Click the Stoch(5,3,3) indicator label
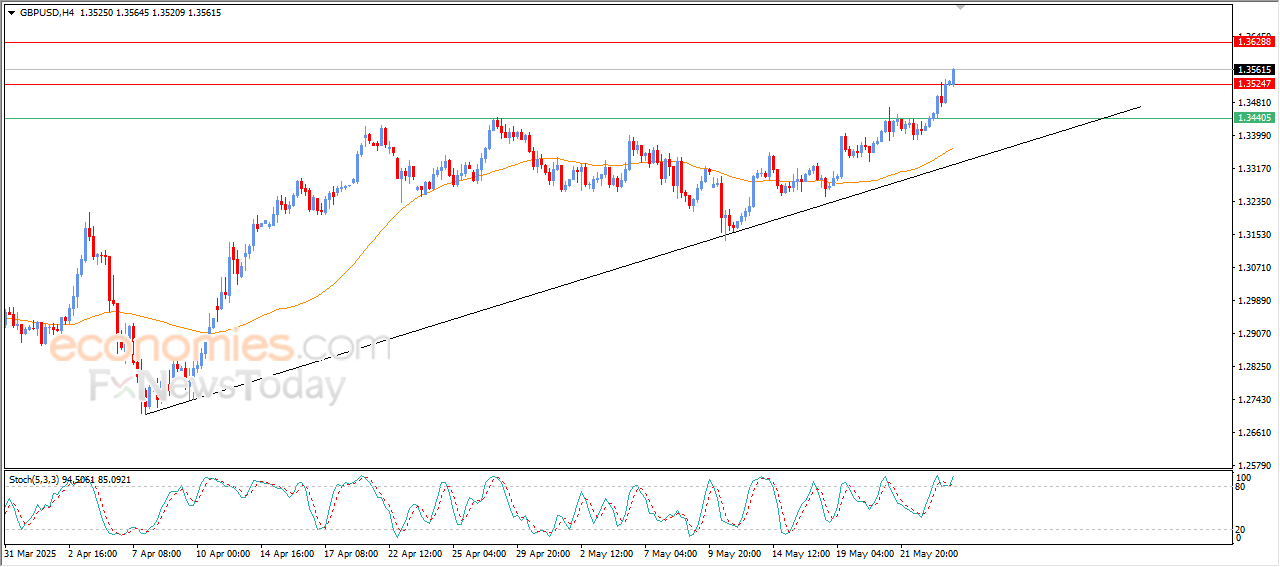The height and width of the screenshot is (567, 1280). [x=34, y=480]
